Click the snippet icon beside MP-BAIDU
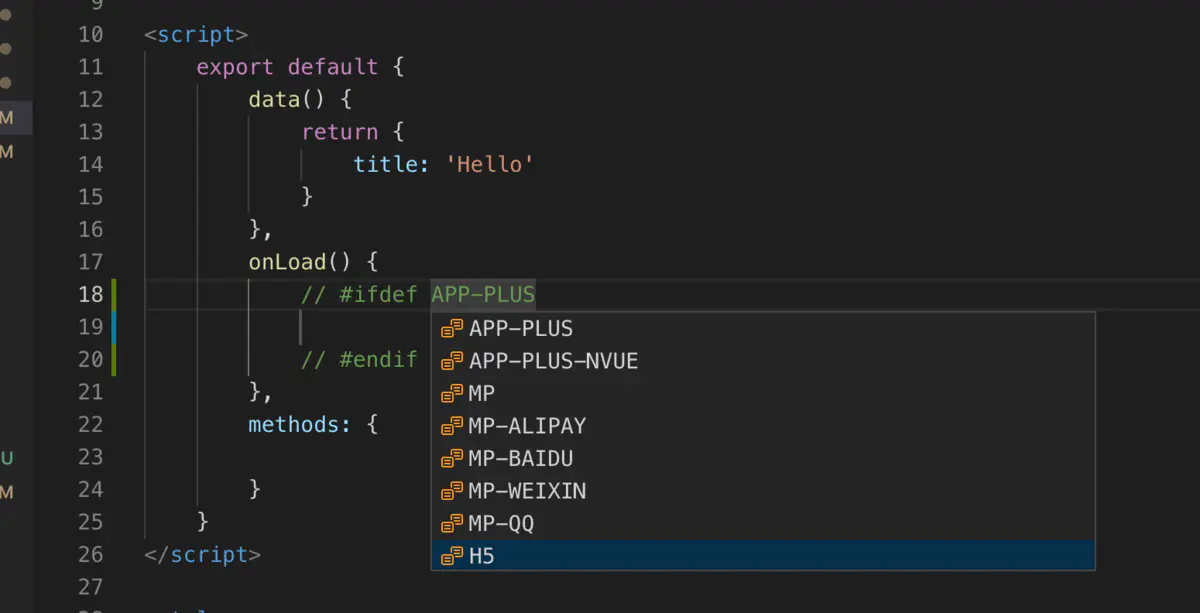Viewport: 1200px width, 613px height. (x=452, y=459)
